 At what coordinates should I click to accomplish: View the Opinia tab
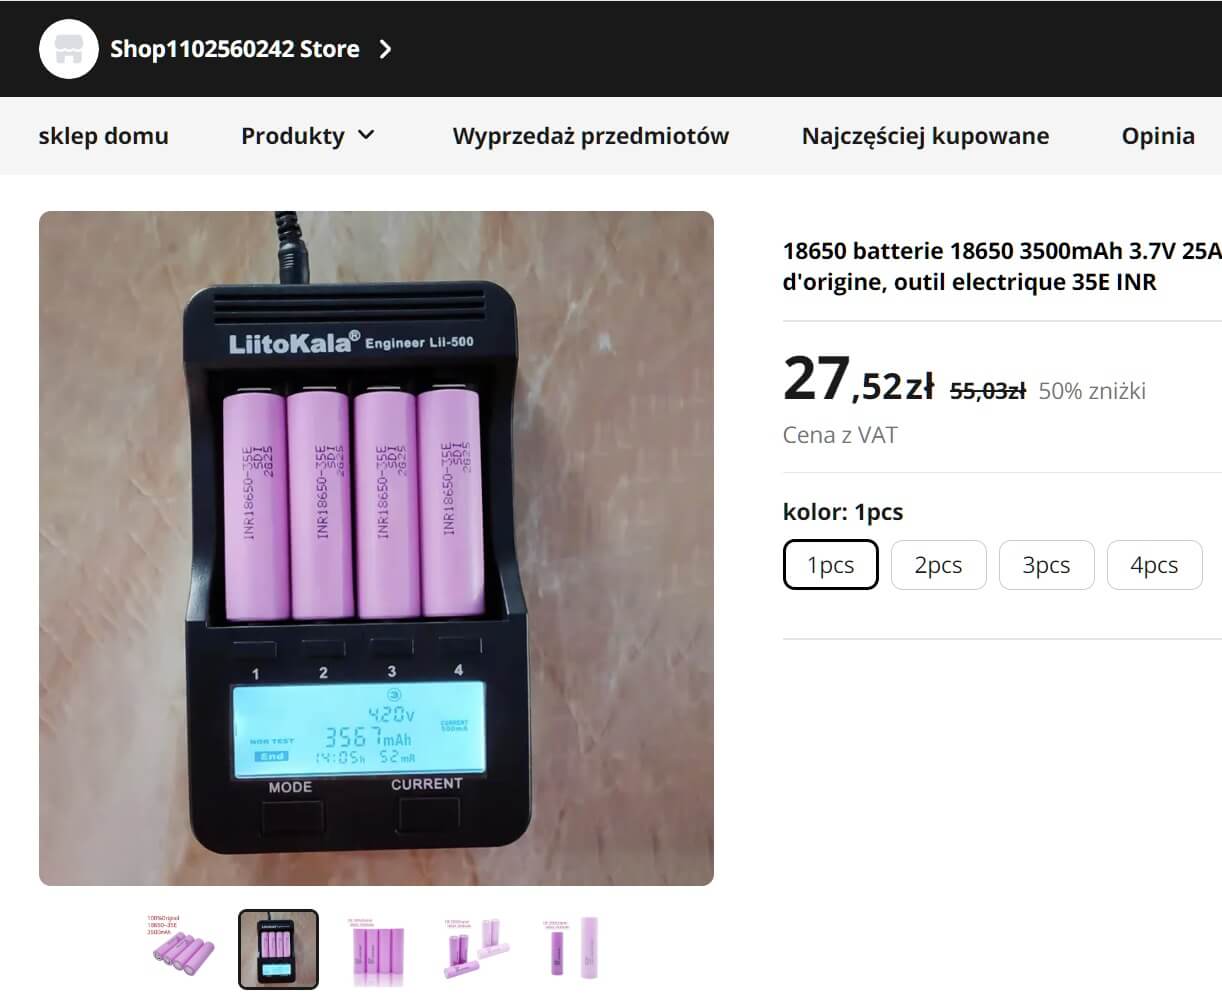coord(1158,136)
